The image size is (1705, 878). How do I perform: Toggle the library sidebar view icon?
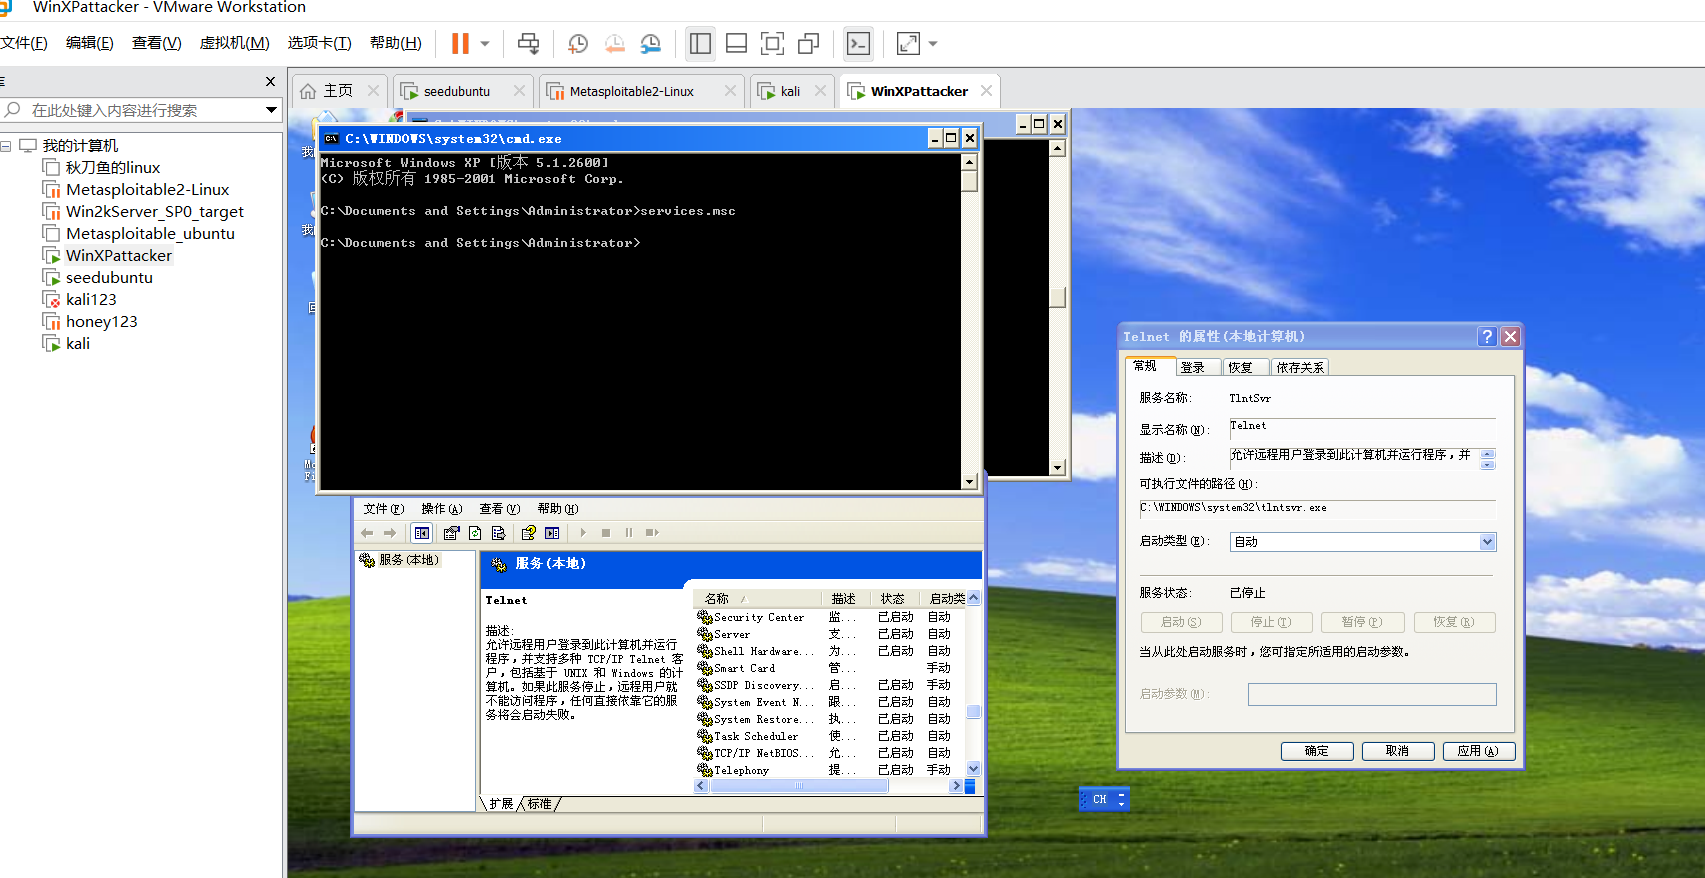pyautogui.click(x=700, y=44)
